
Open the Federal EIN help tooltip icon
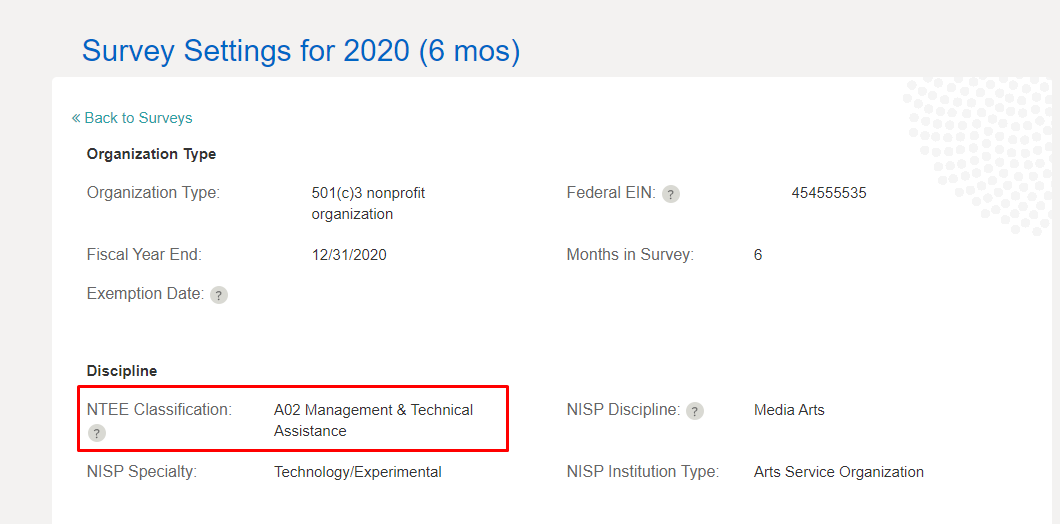[671, 194]
